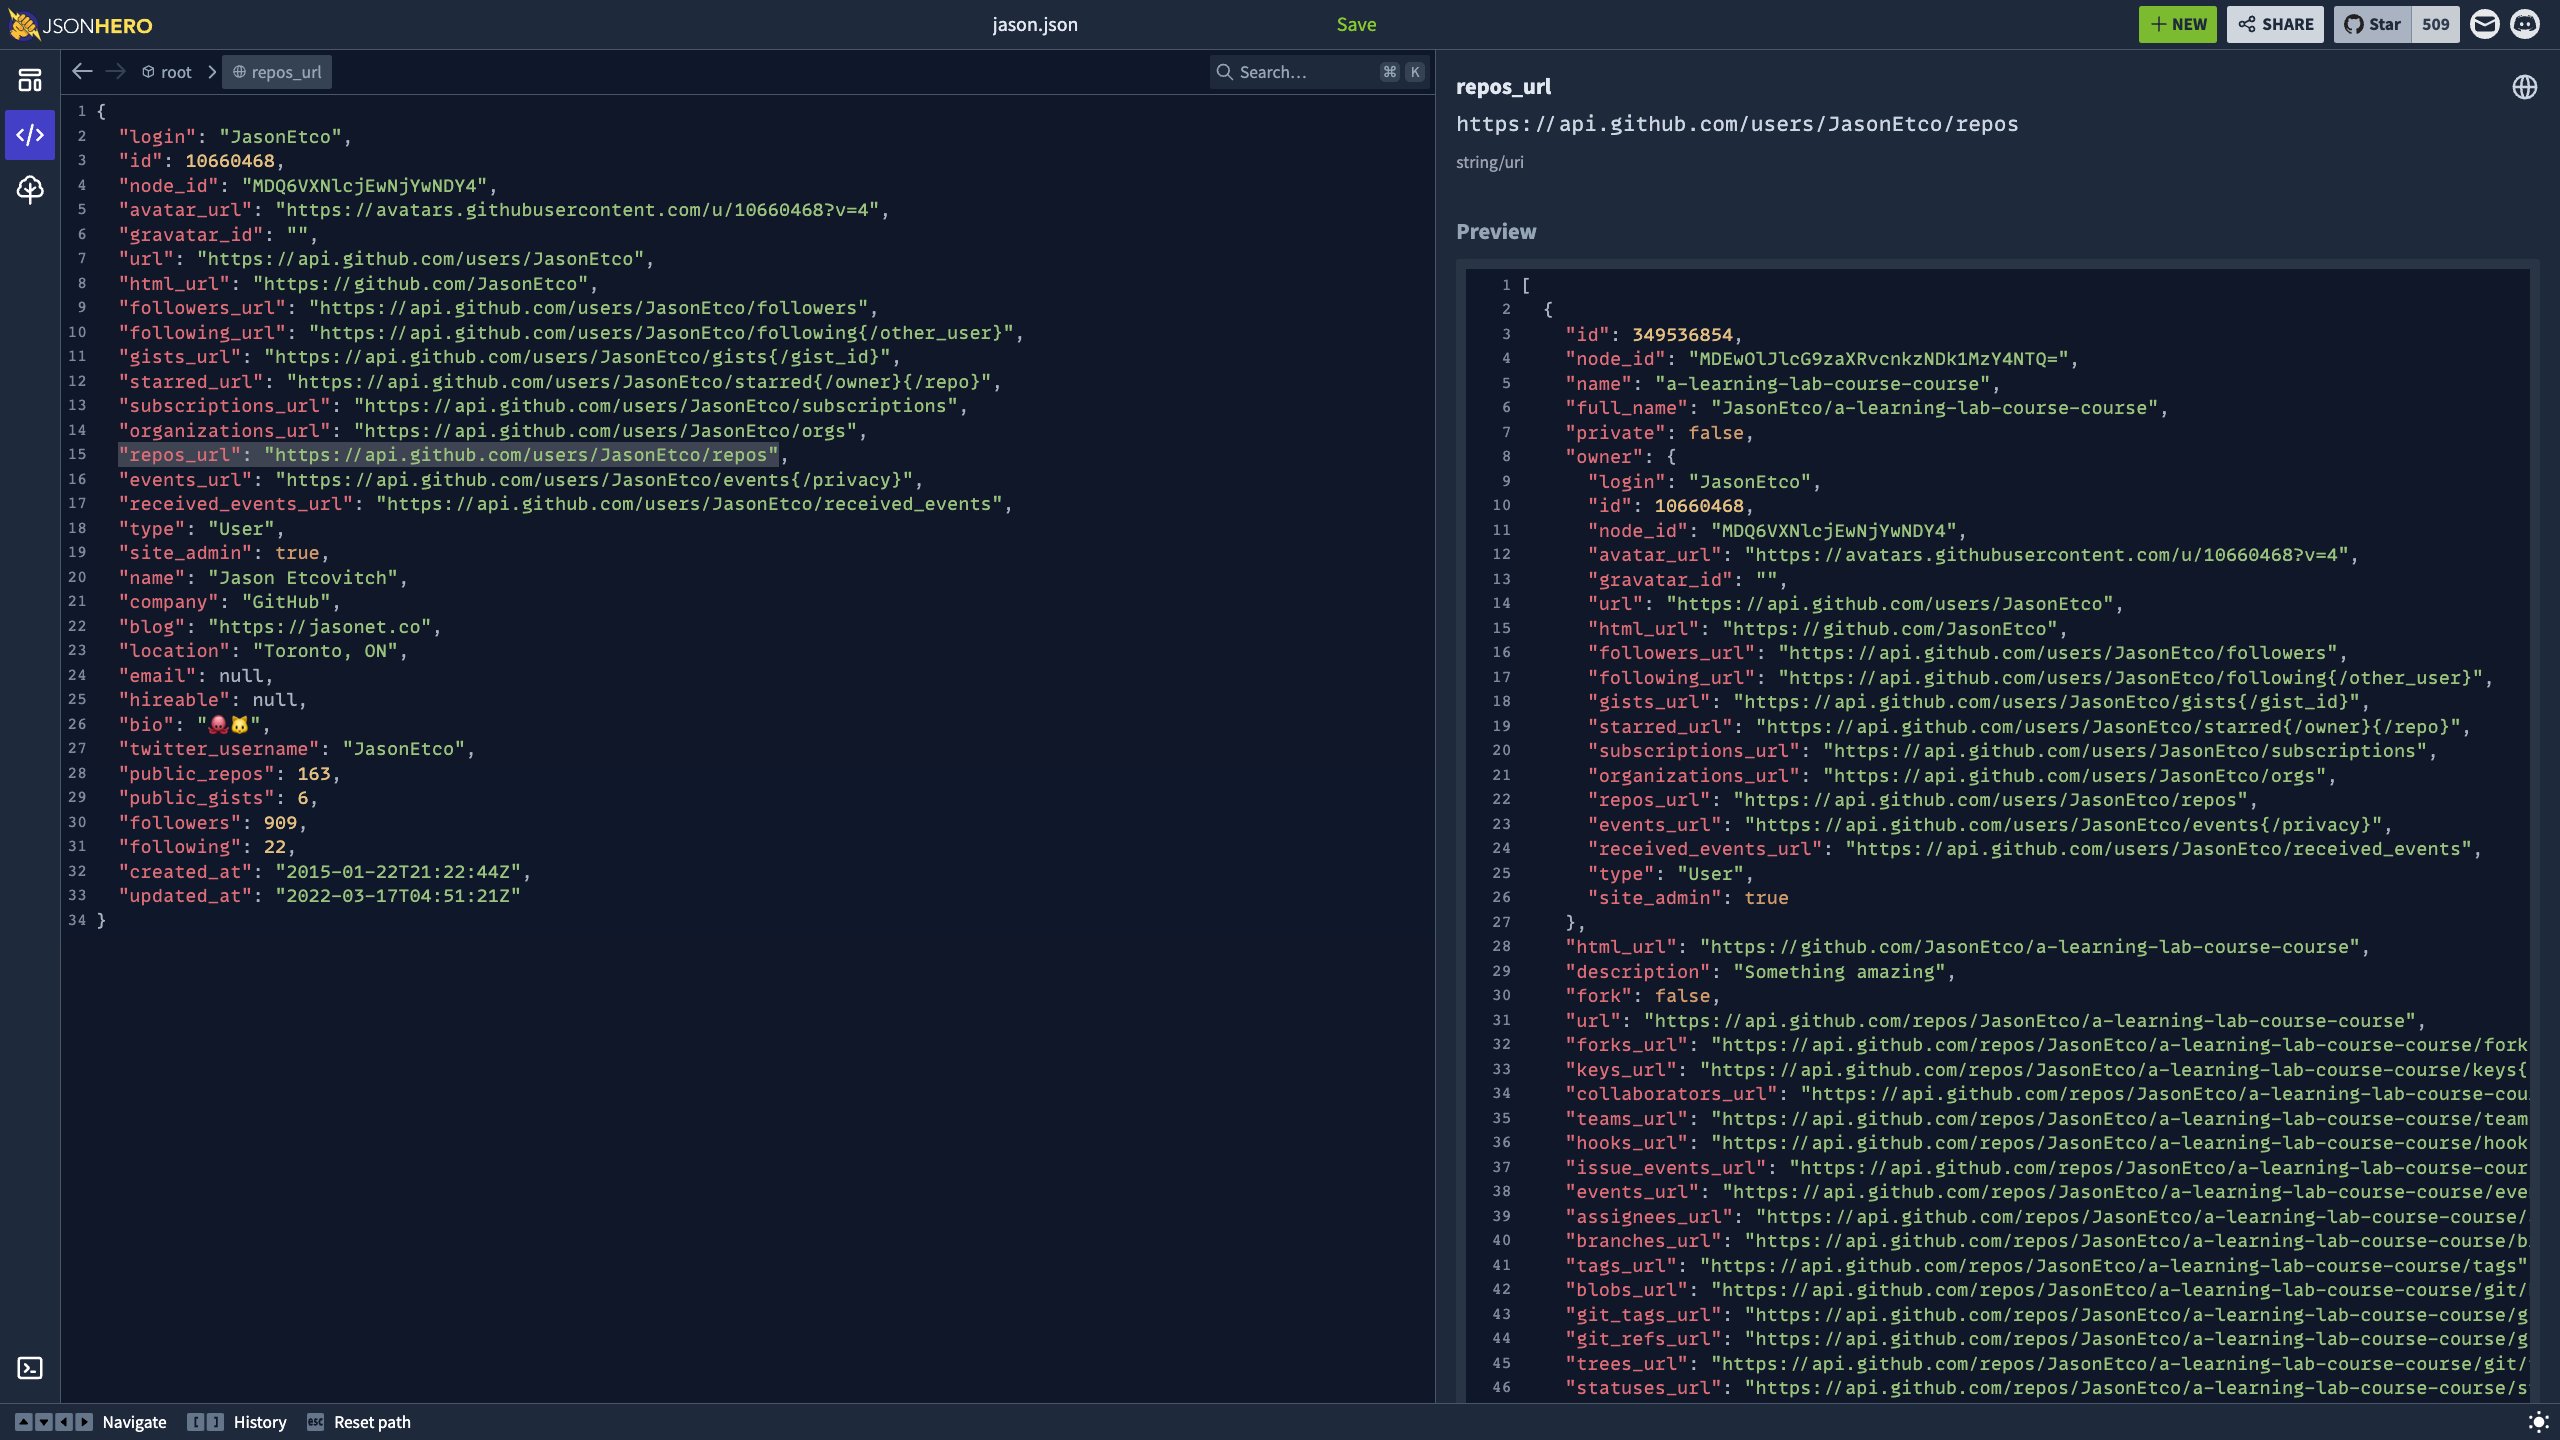
Task: Open the Discord icon in header
Action: click(2526, 24)
